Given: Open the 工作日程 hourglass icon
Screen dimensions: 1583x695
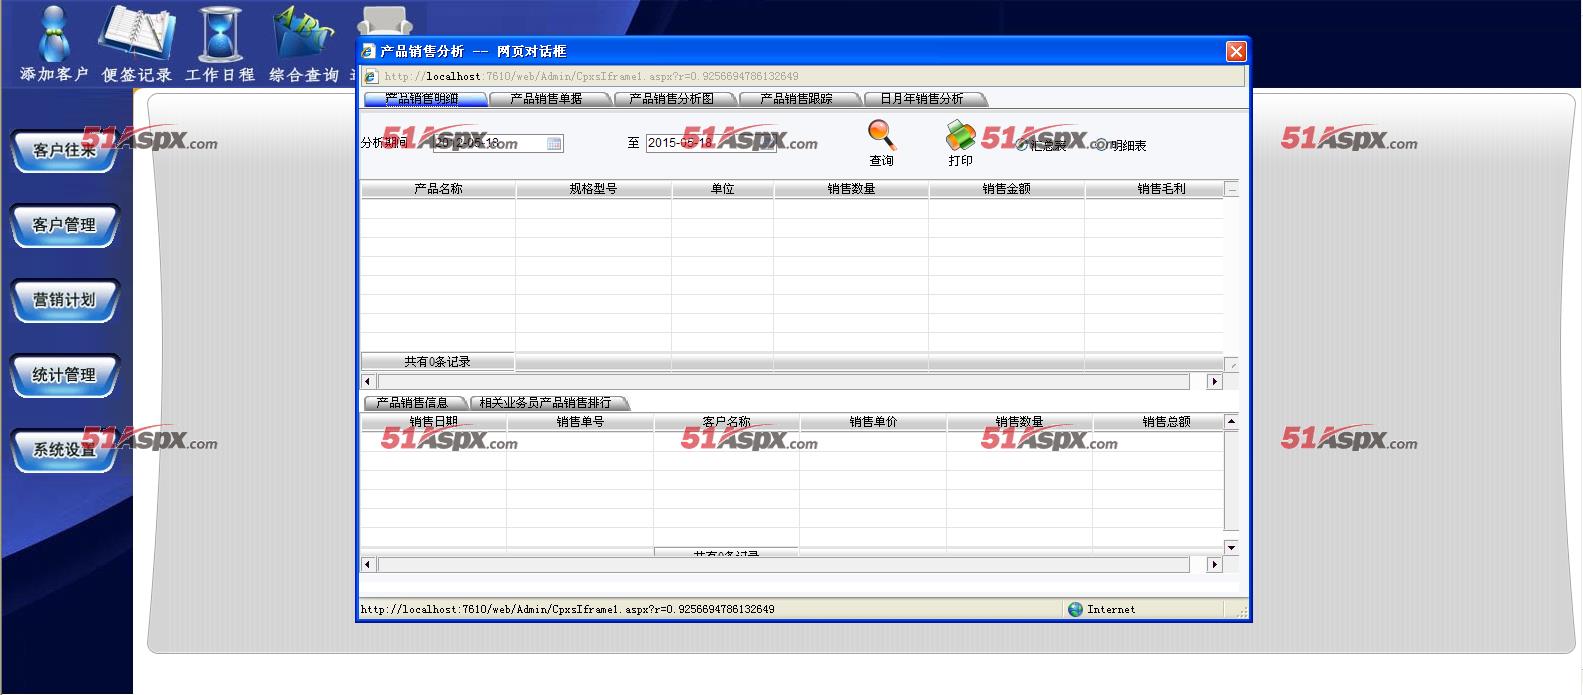Looking at the screenshot, I should (x=219, y=34).
